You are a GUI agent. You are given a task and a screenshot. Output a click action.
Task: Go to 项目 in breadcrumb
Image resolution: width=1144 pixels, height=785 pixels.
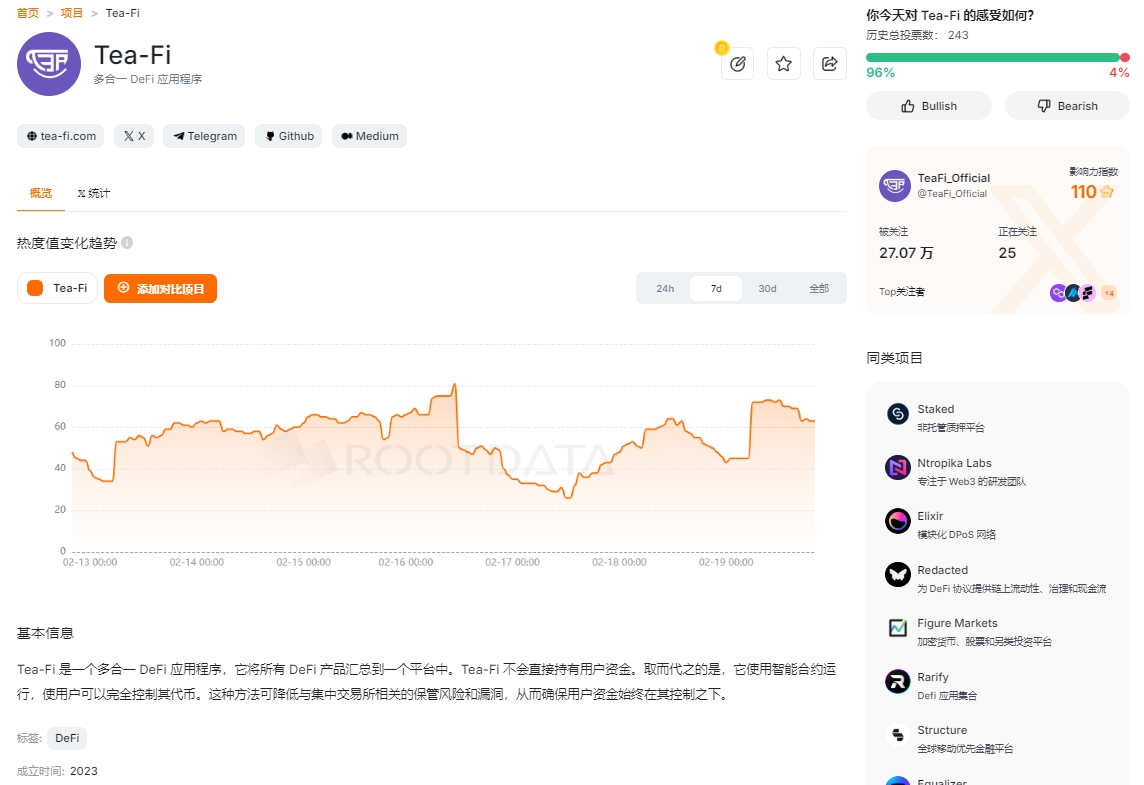tap(72, 13)
